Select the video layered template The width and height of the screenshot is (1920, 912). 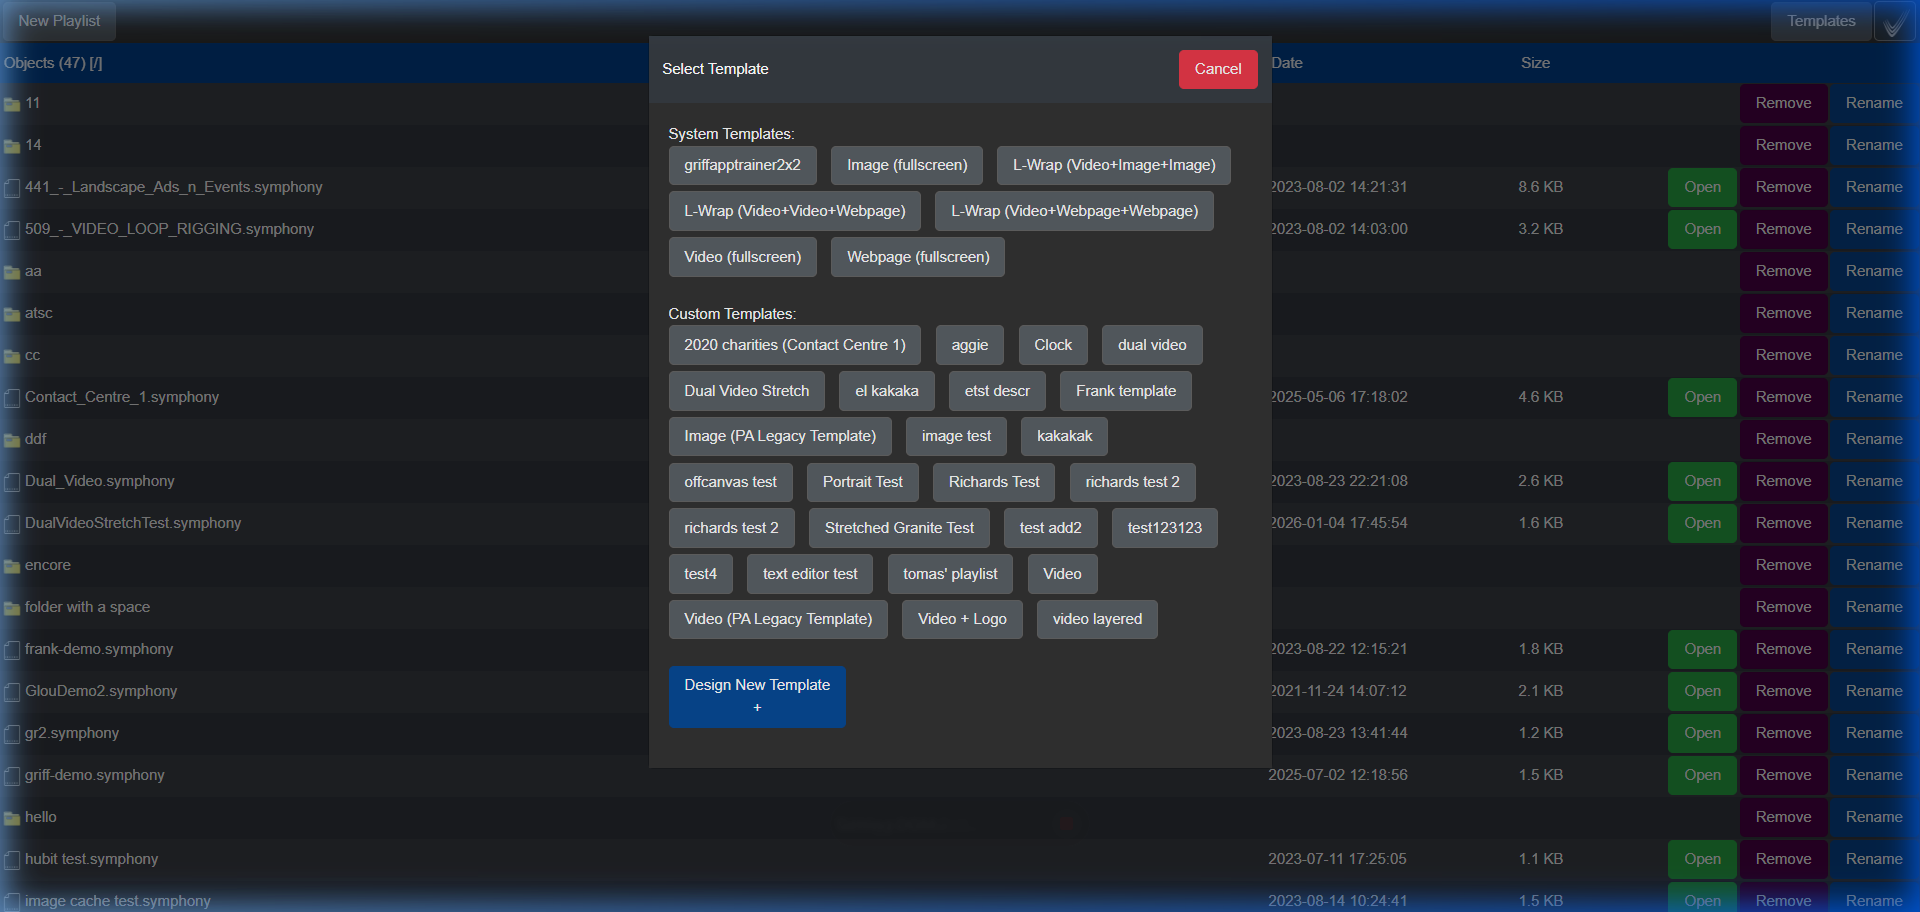(x=1097, y=619)
